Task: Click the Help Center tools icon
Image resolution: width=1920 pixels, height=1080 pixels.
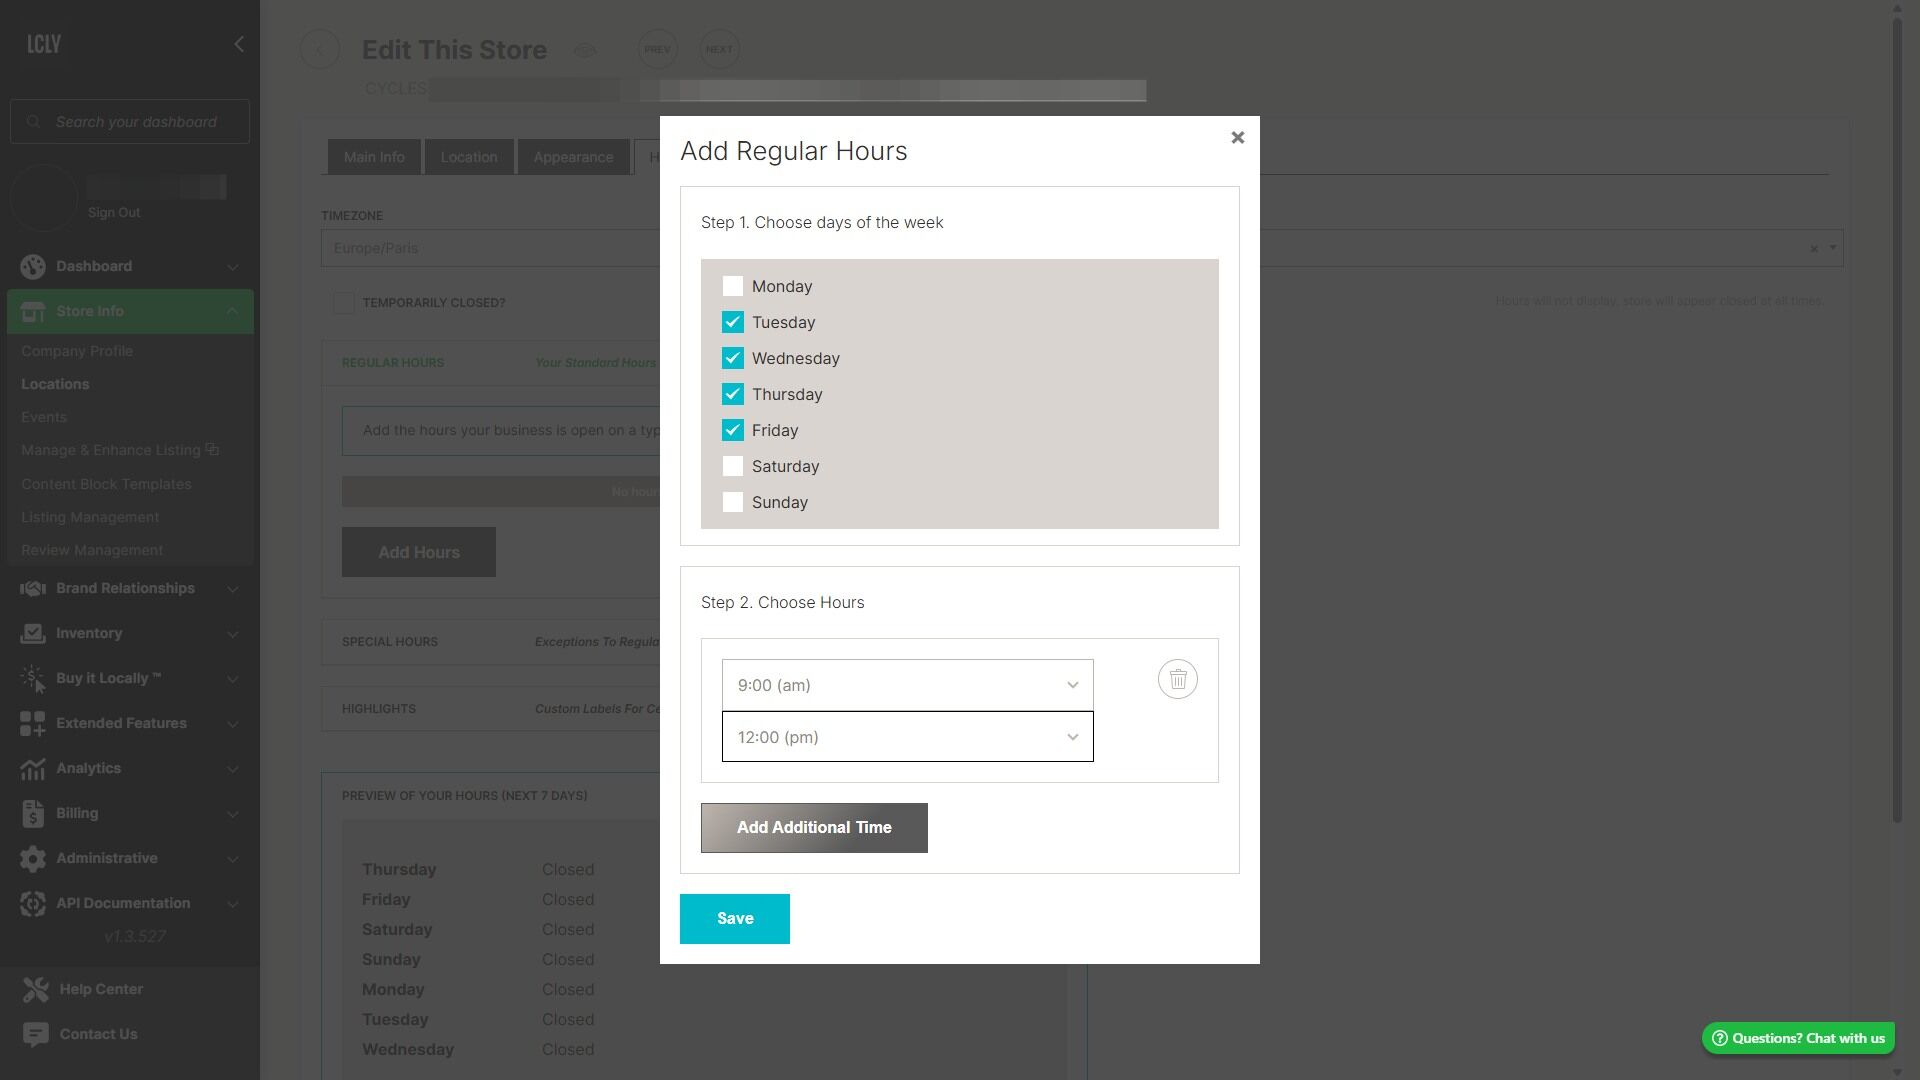Action: click(36, 990)
